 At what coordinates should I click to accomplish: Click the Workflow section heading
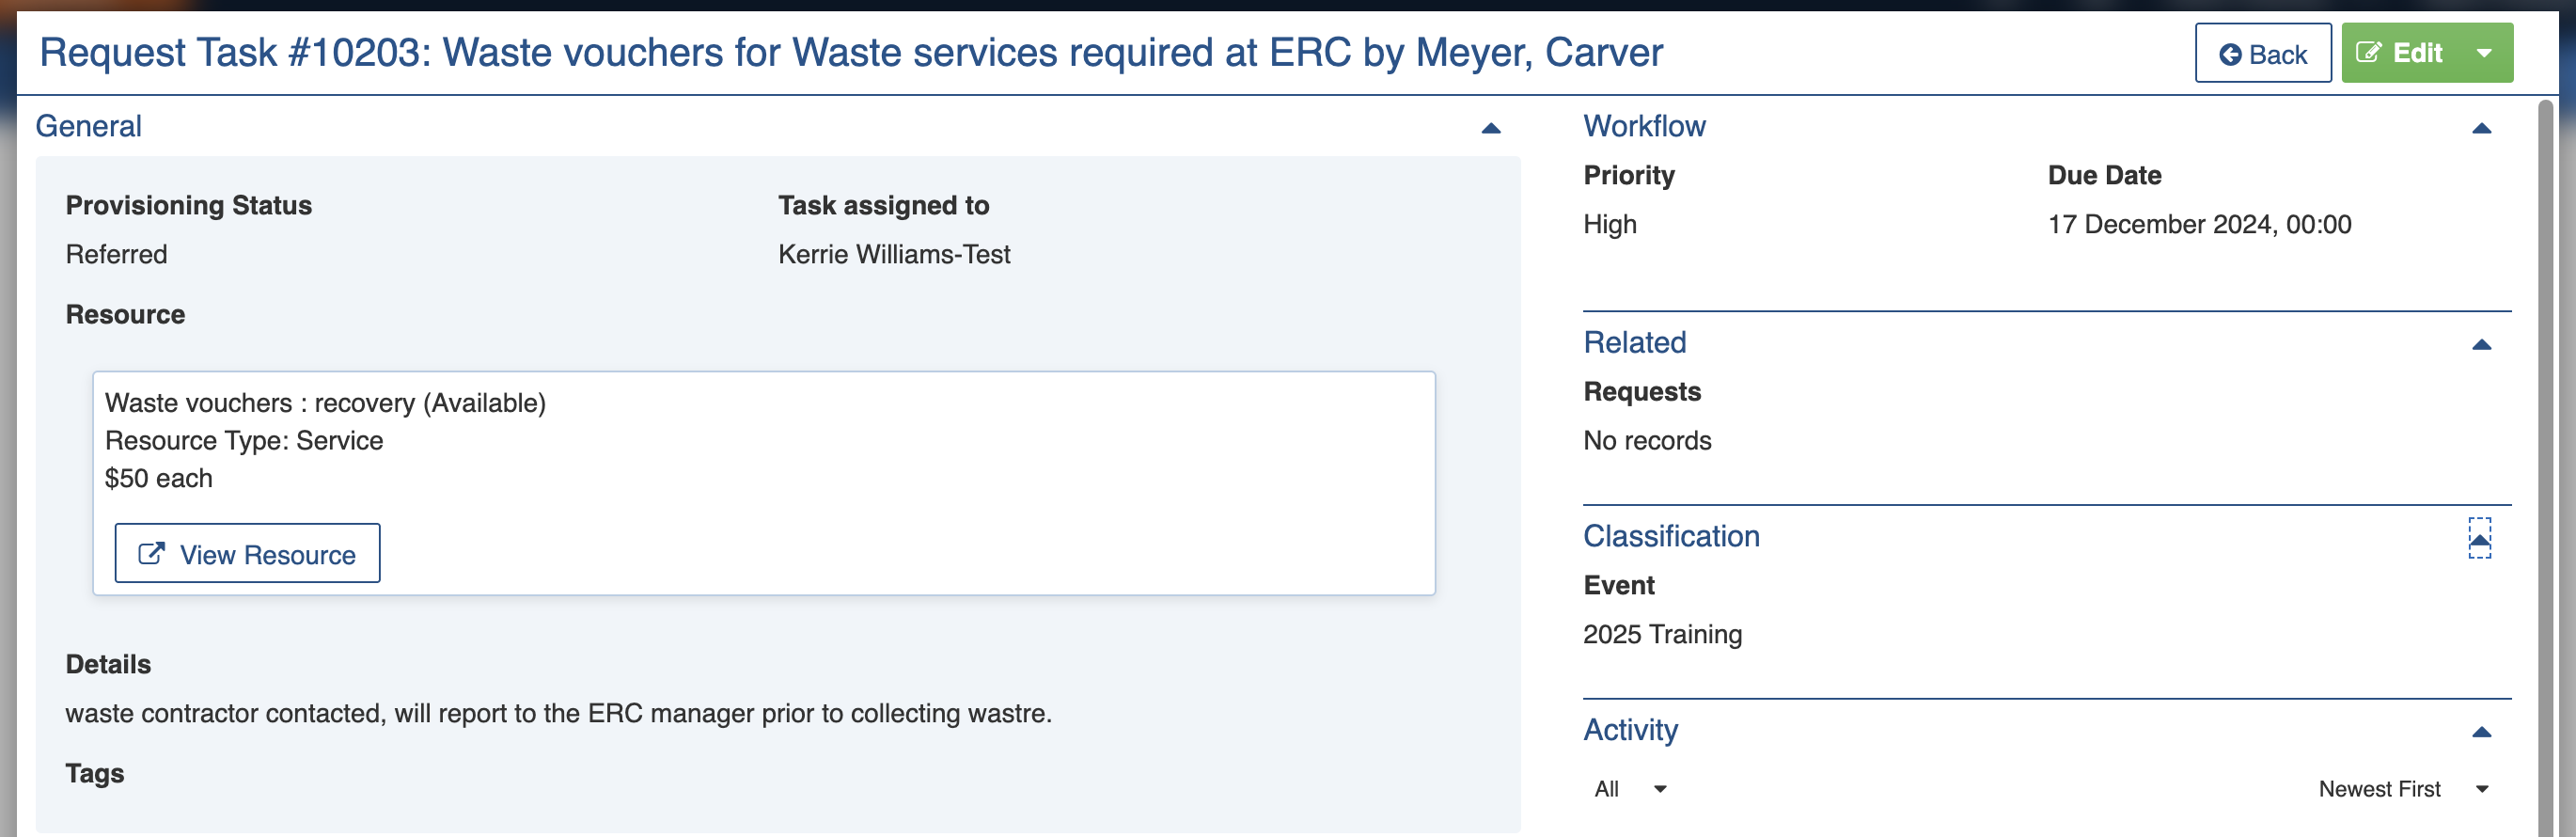click(x=1644, y=126)
